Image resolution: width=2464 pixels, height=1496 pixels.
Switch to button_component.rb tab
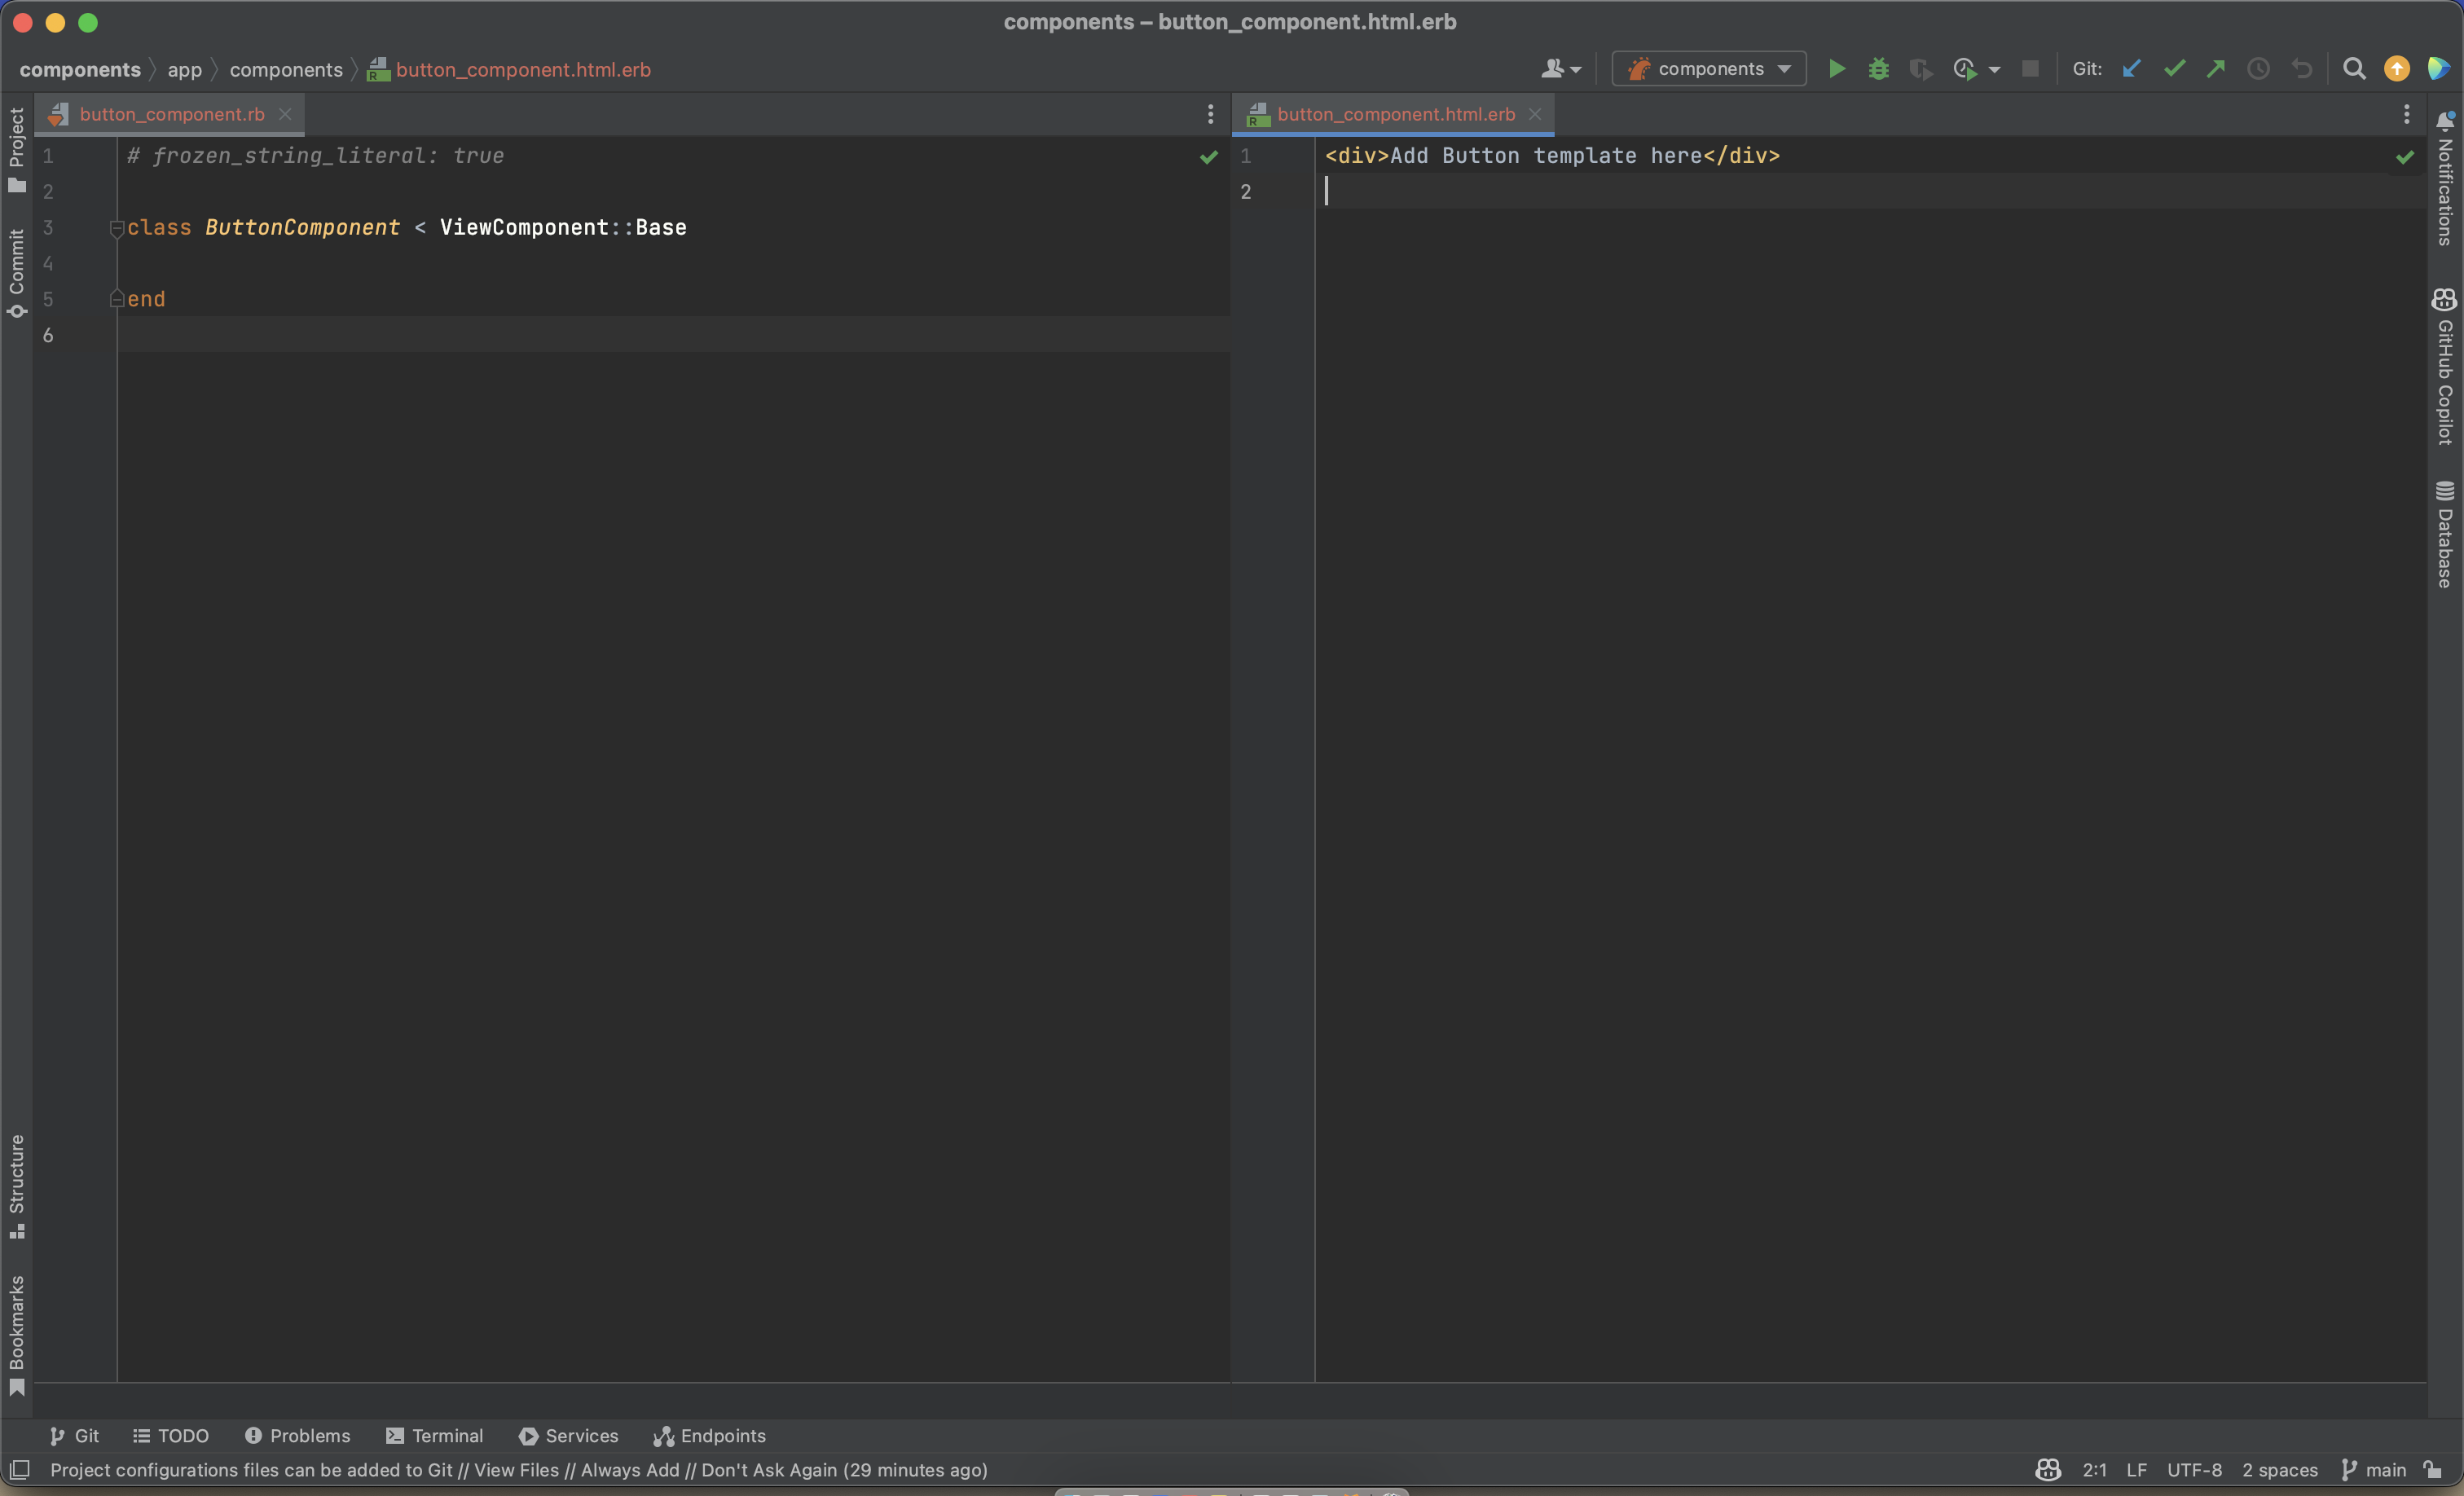(171, 114)
